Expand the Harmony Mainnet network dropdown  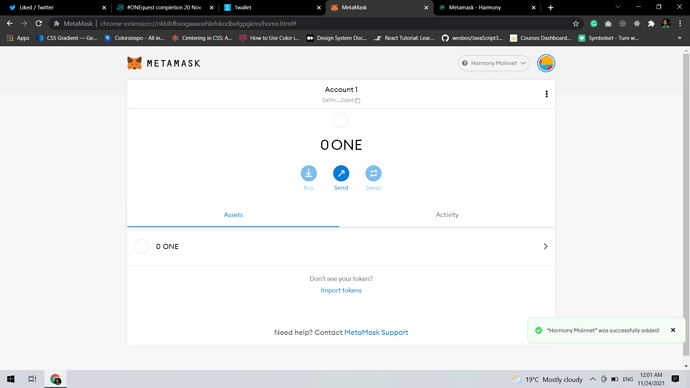(x=494, y=63)
